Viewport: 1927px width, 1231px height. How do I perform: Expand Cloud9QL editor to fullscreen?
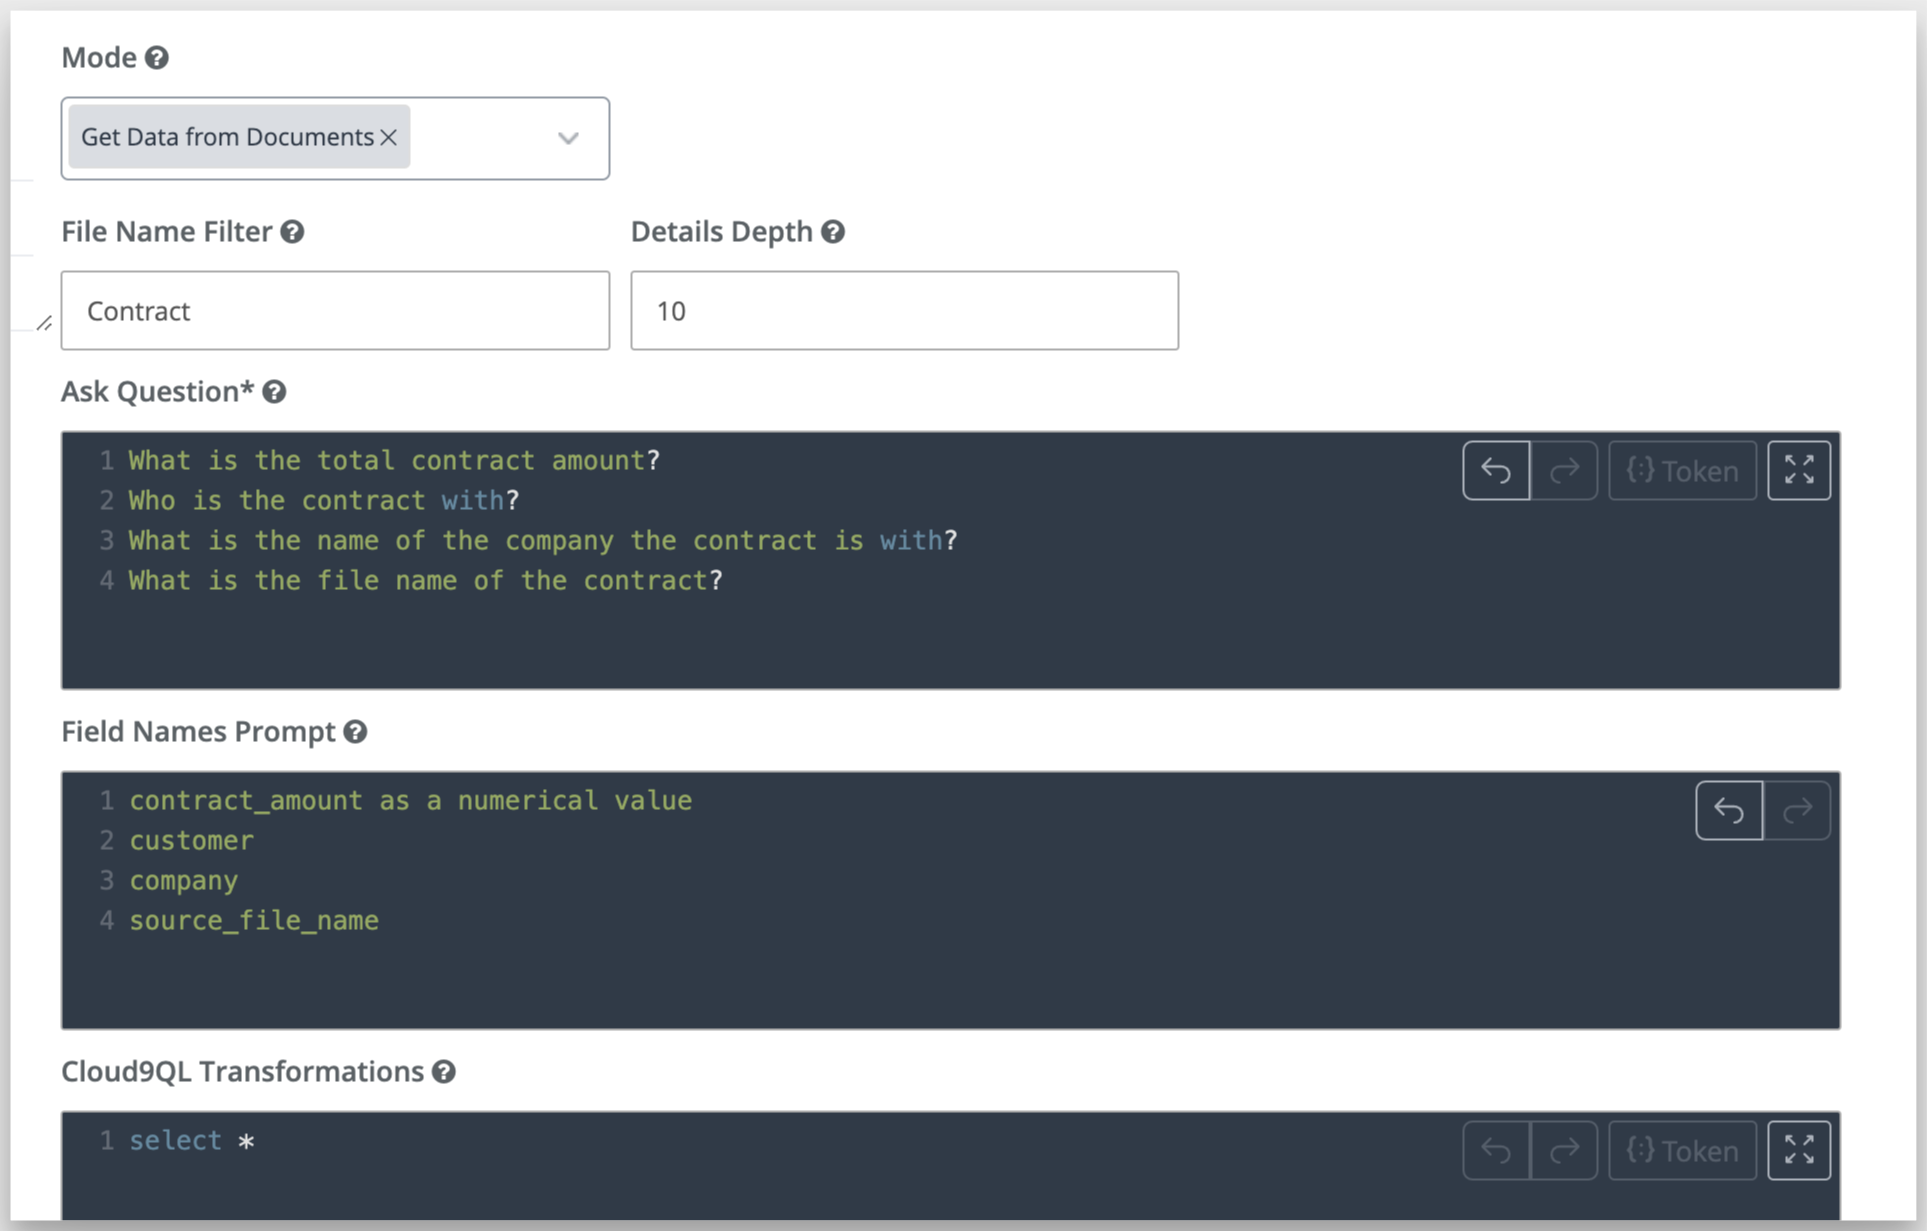1799,1150
